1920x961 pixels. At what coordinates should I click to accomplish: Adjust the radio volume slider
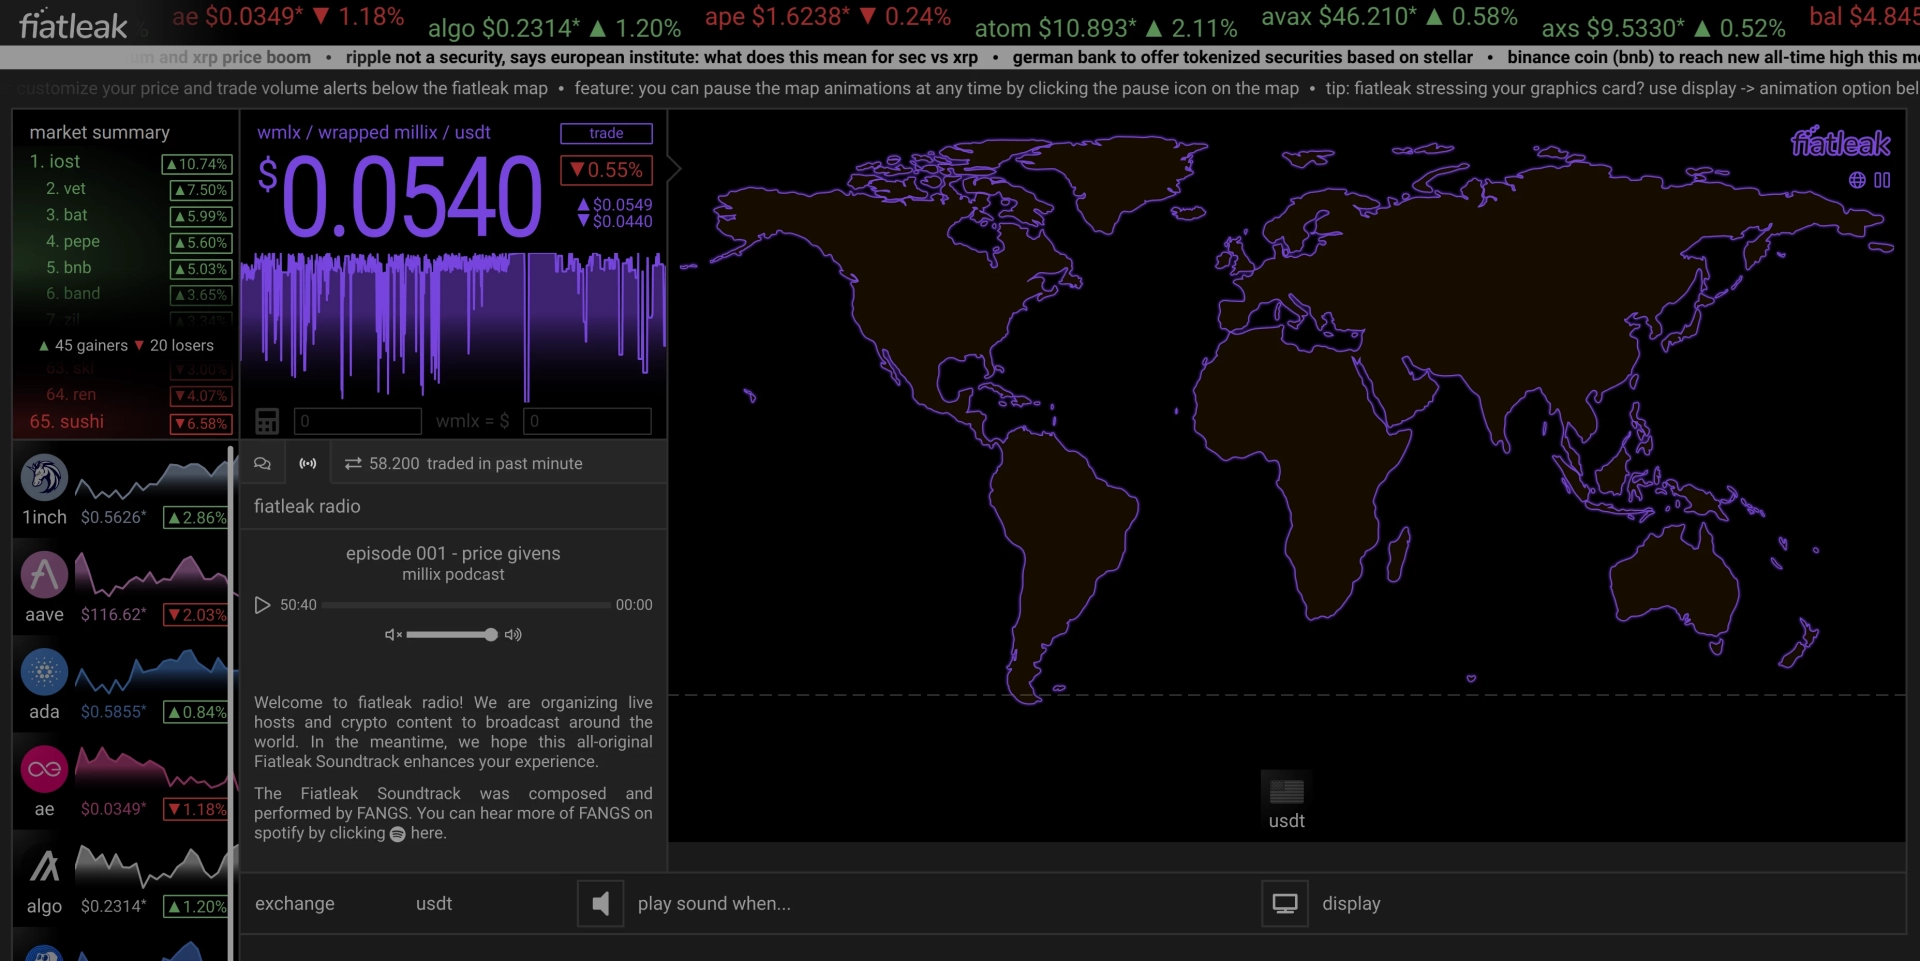[452, 635]
